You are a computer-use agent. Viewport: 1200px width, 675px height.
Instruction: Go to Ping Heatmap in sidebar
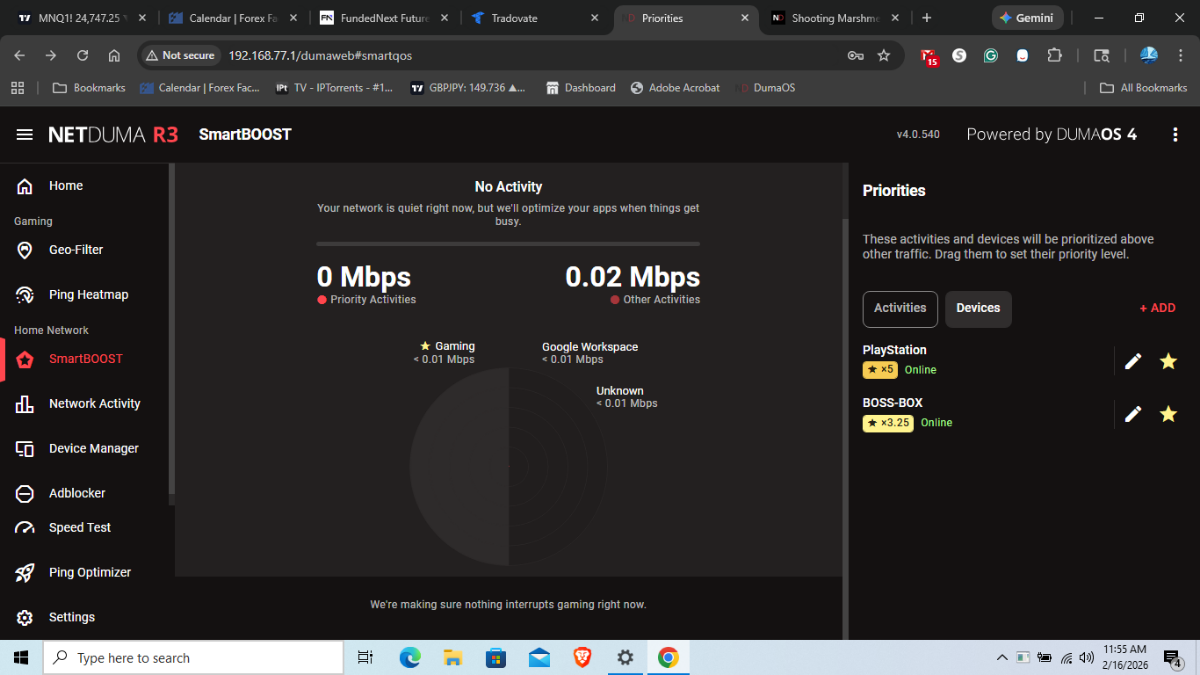pos(88,295)
